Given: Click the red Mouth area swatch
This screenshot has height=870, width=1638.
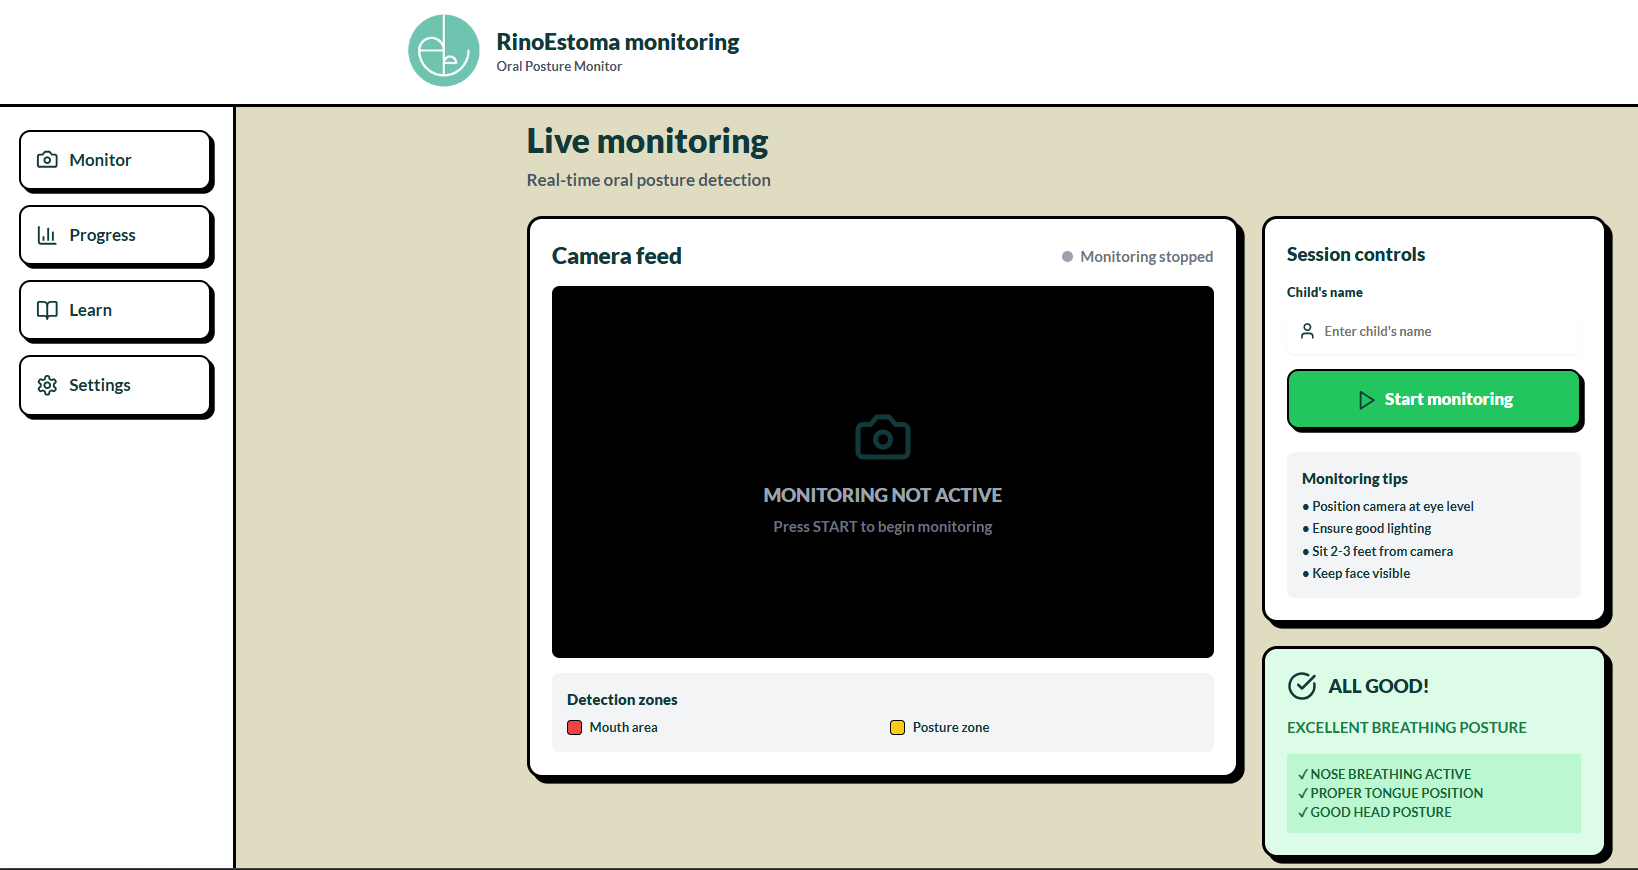Looking at the screenshot, I should (x=575, y=728).
